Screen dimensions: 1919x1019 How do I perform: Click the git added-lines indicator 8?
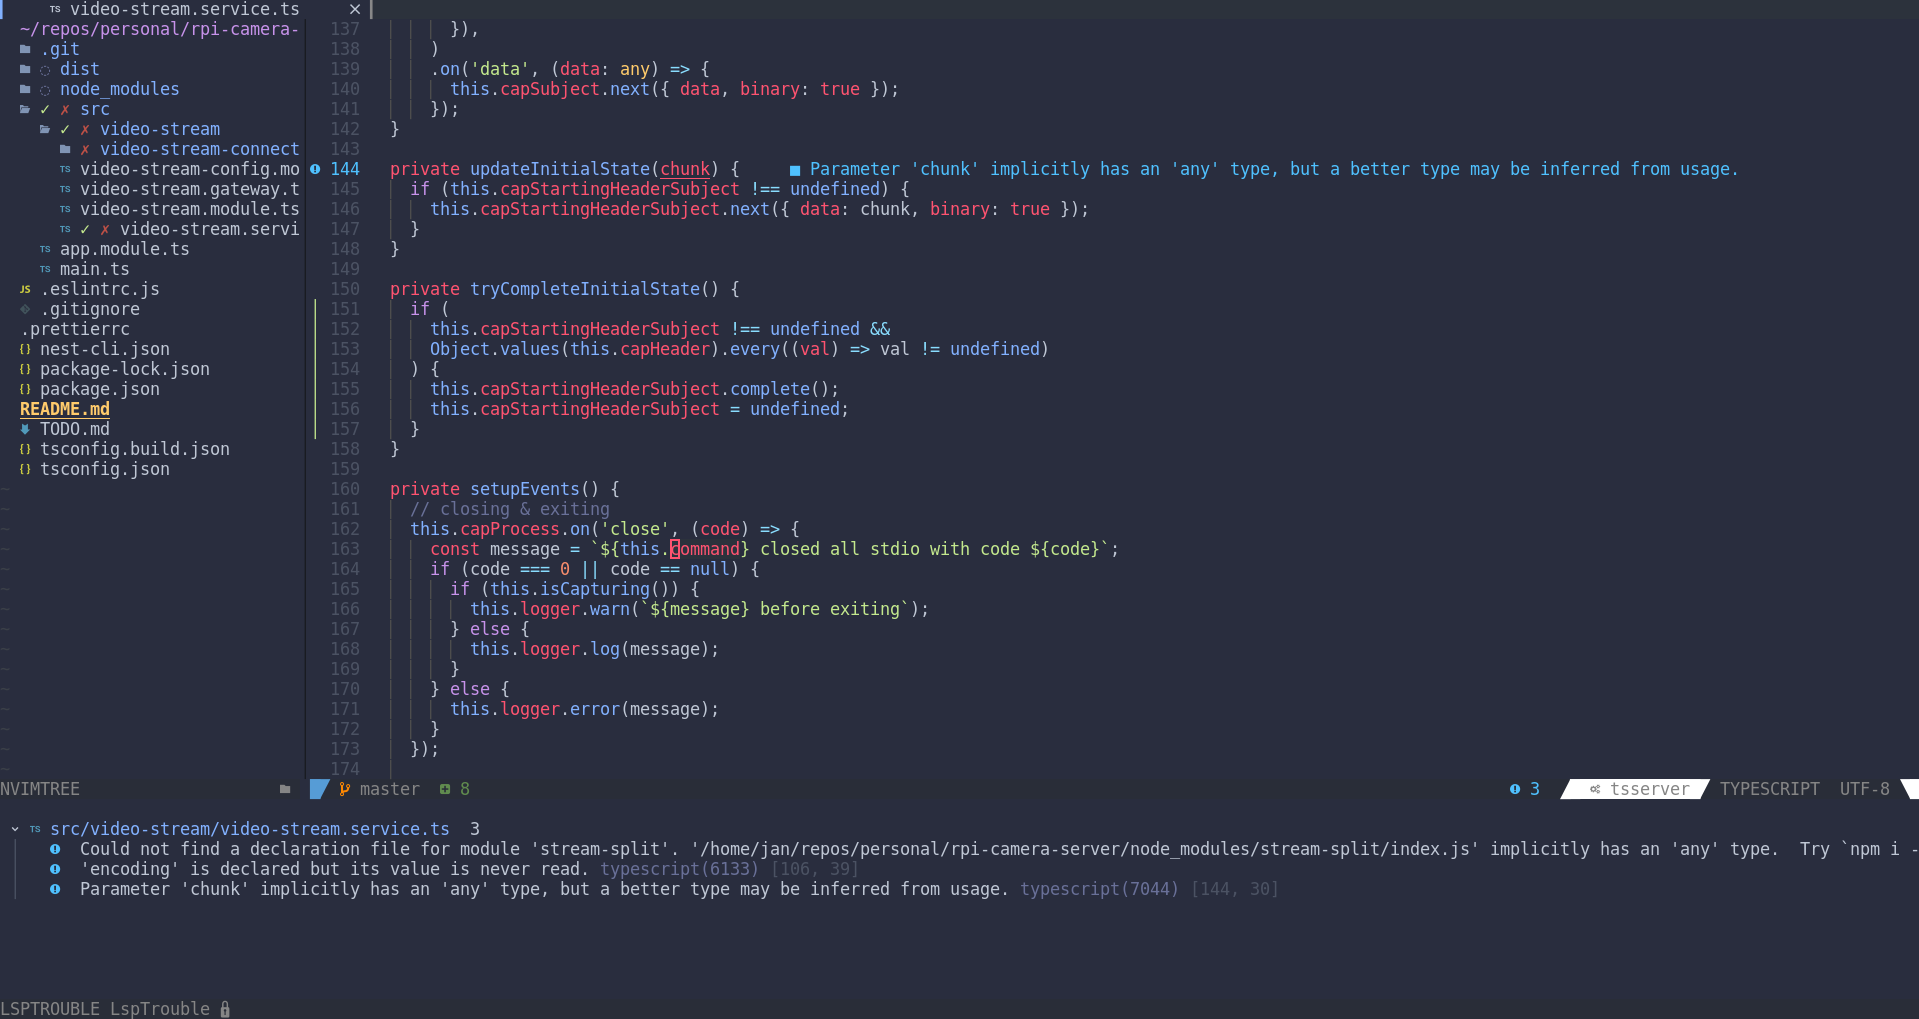click(455, 789)
